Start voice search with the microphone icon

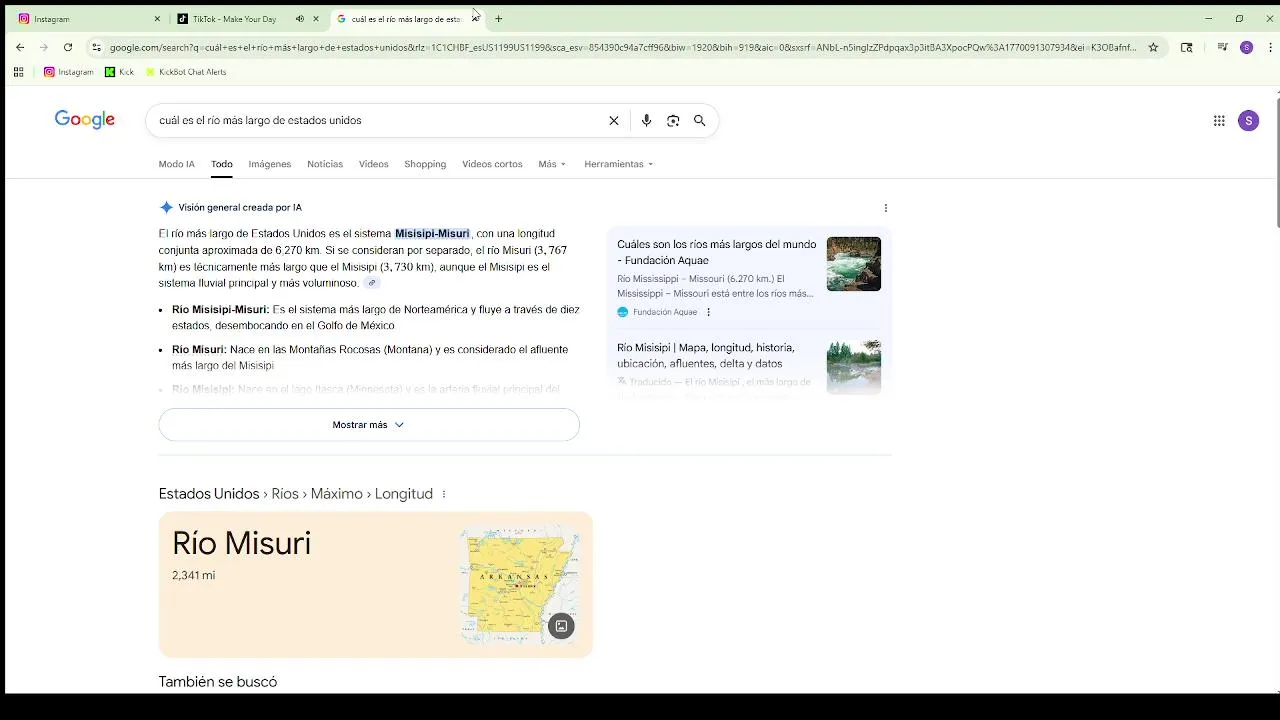point(646,120)
